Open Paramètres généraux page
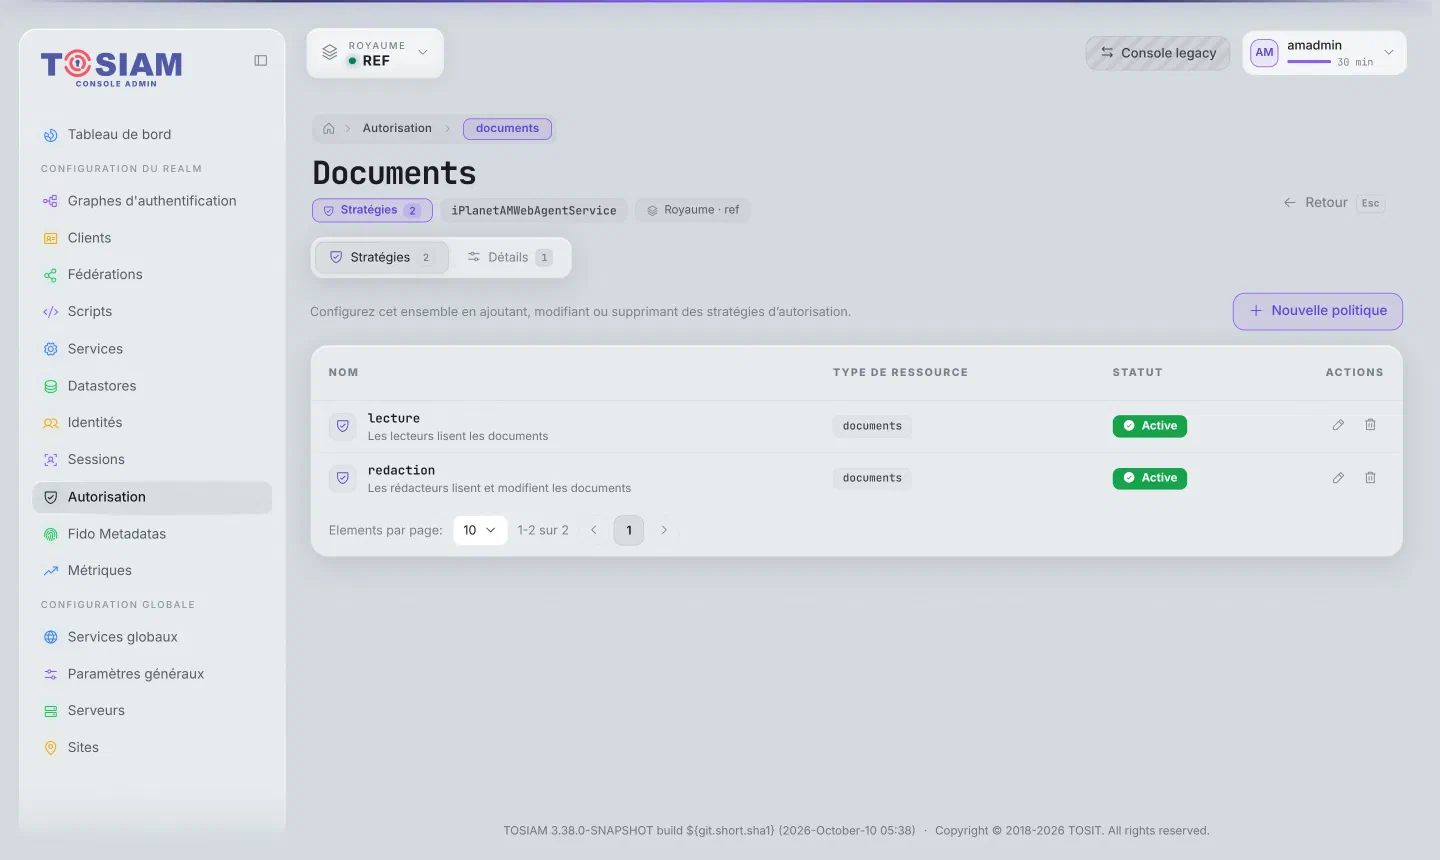Image resolution: width=1440 pixels, height=860 pixels. pyautogui.click(x=152, y=674)
